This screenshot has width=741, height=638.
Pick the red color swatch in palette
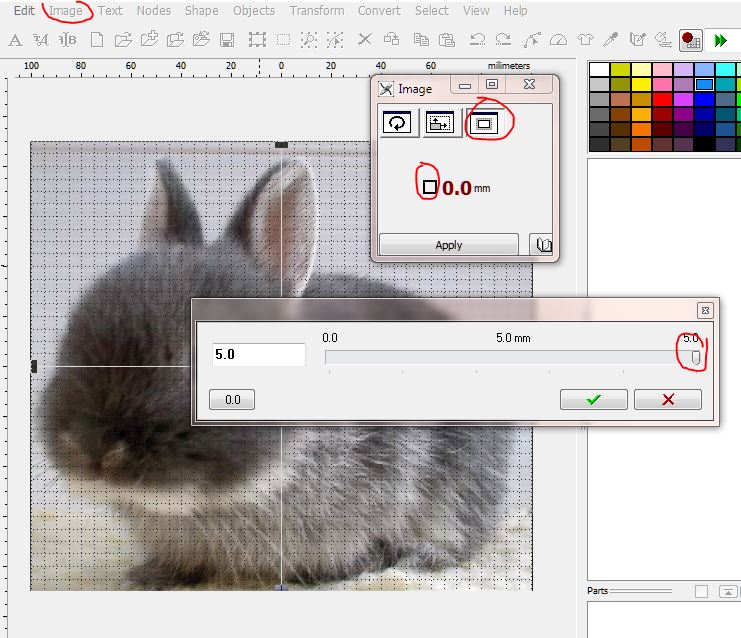661,99
